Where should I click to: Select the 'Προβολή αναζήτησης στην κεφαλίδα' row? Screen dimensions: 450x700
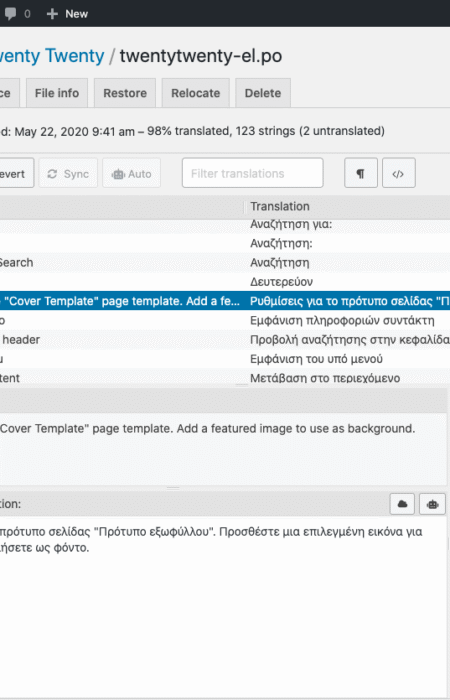(x=225, y=339)
